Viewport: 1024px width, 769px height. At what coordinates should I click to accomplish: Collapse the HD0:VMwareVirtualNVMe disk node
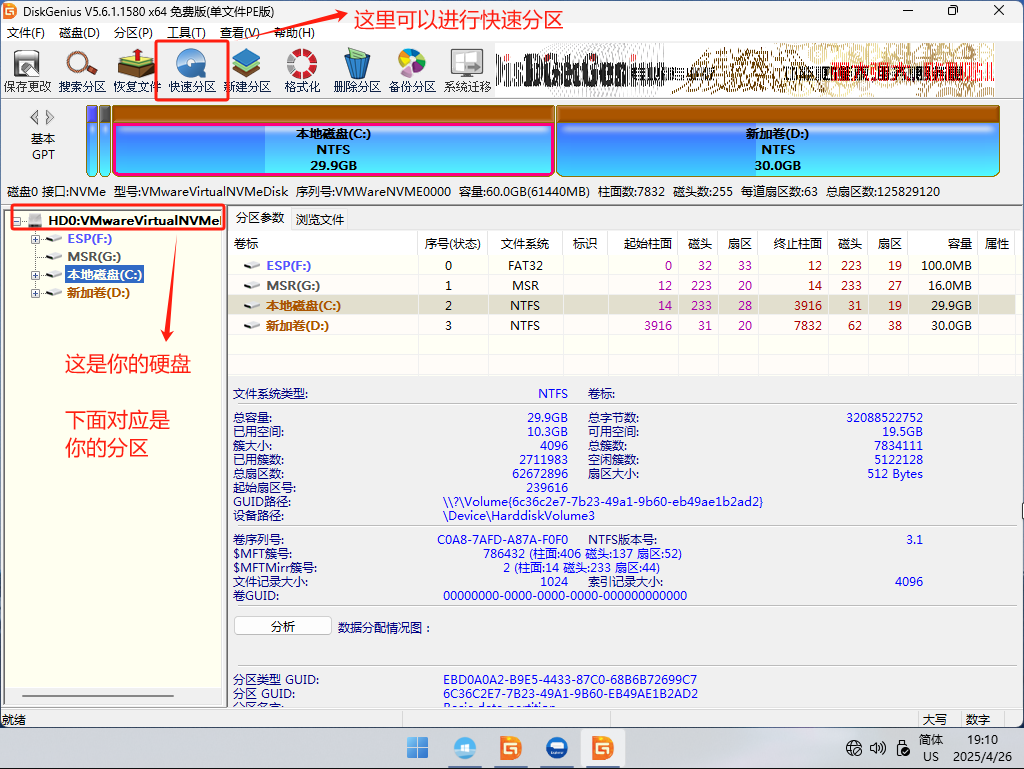coord(17,221)
